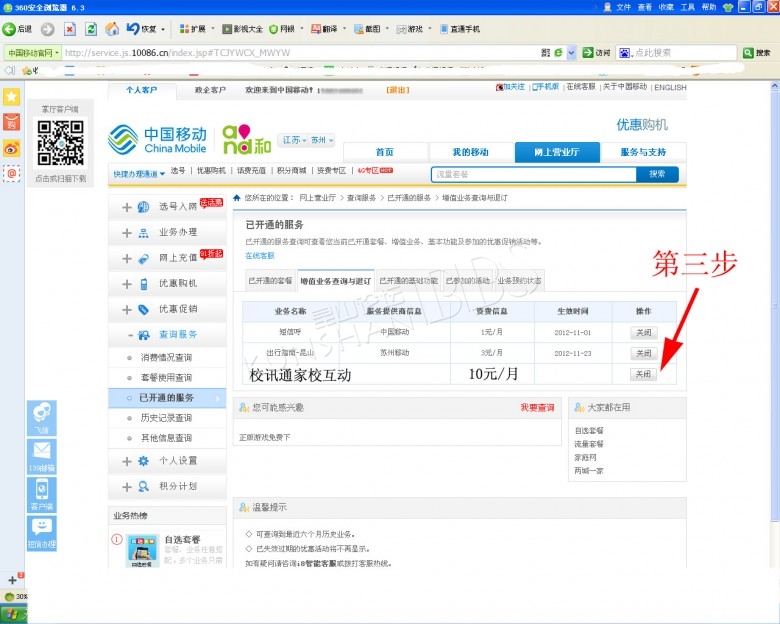Image resolution: width=780 pixels, height=624 pixels.
Task: Select the 个人客户 top tab
Action: 142,90
